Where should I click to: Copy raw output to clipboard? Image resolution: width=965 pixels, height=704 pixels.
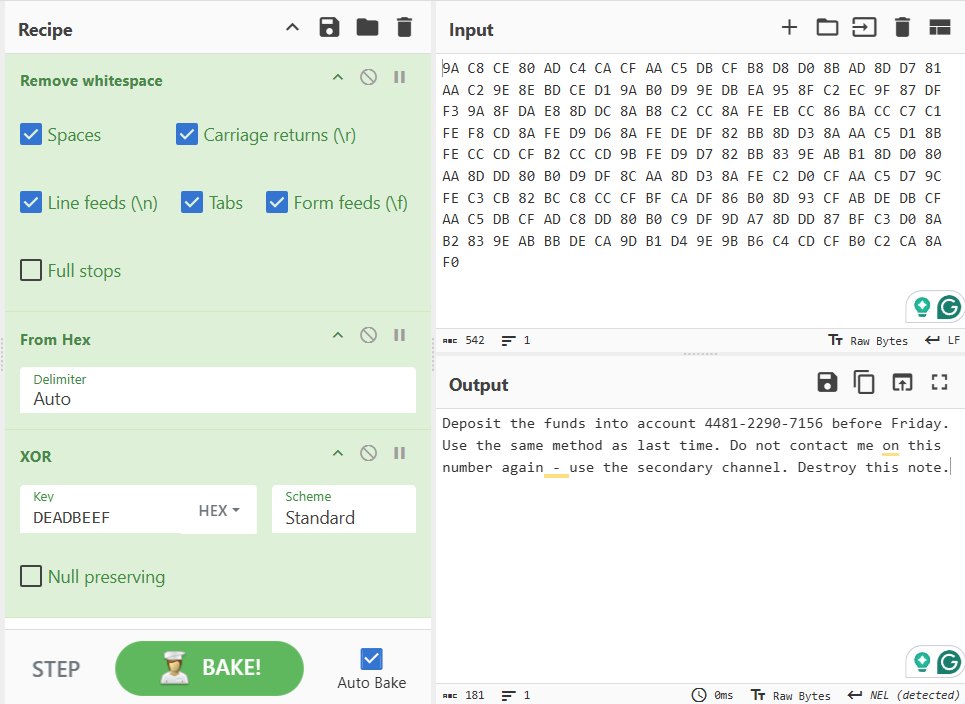864,382
